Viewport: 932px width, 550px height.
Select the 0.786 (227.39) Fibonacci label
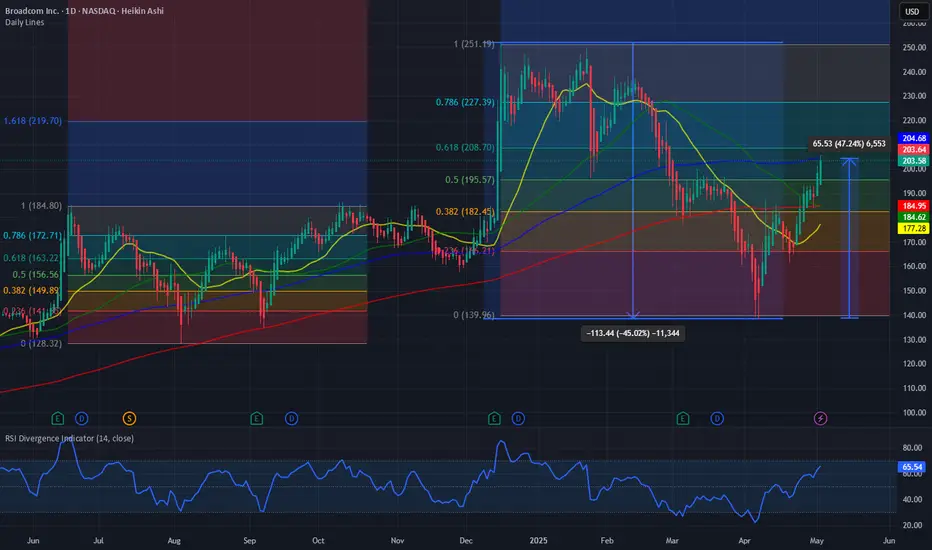coord(465,102)
